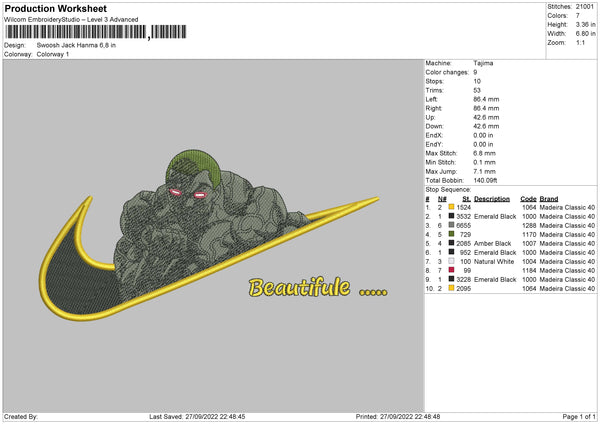Click the 'Code' column header

tap(528, 199)
